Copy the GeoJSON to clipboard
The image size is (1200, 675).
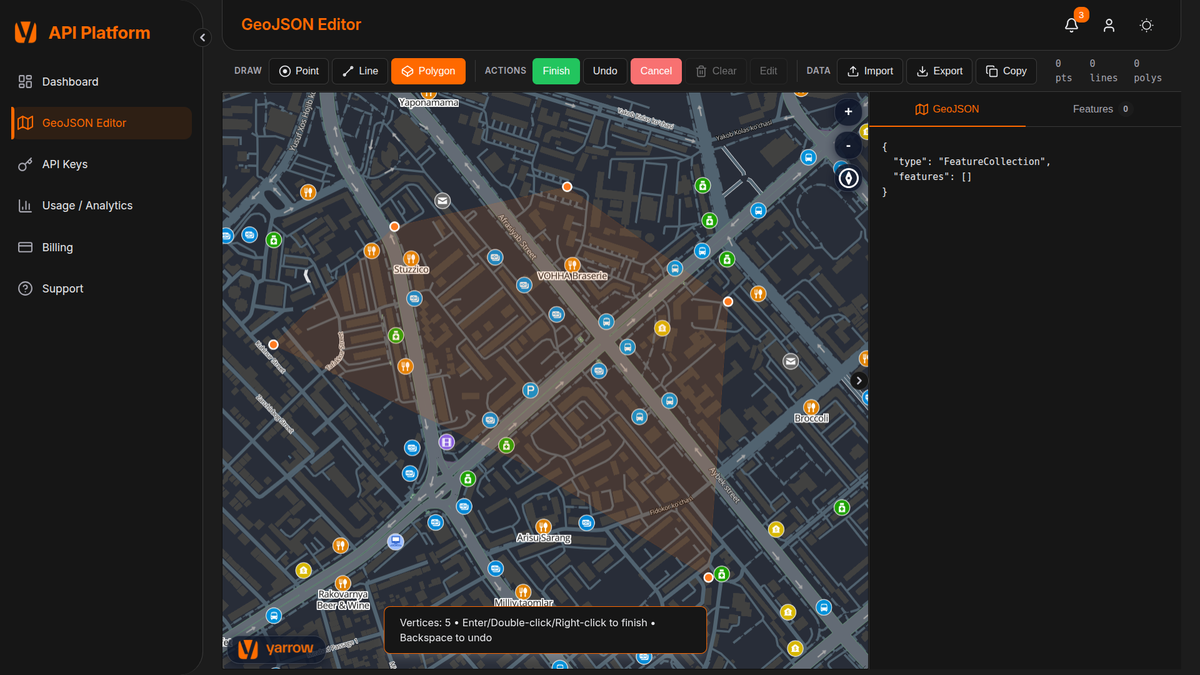[x=1006, y=71]
